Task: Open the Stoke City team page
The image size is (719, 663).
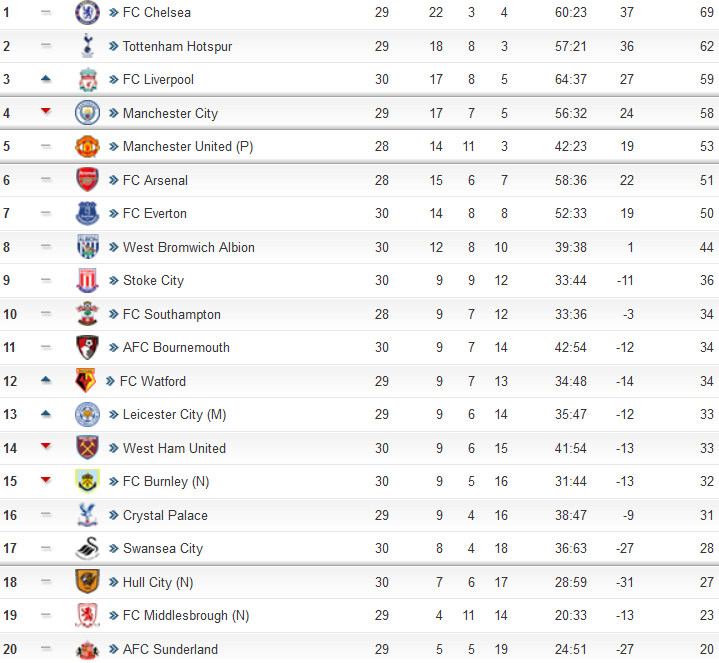Action: tap(154, 281)
